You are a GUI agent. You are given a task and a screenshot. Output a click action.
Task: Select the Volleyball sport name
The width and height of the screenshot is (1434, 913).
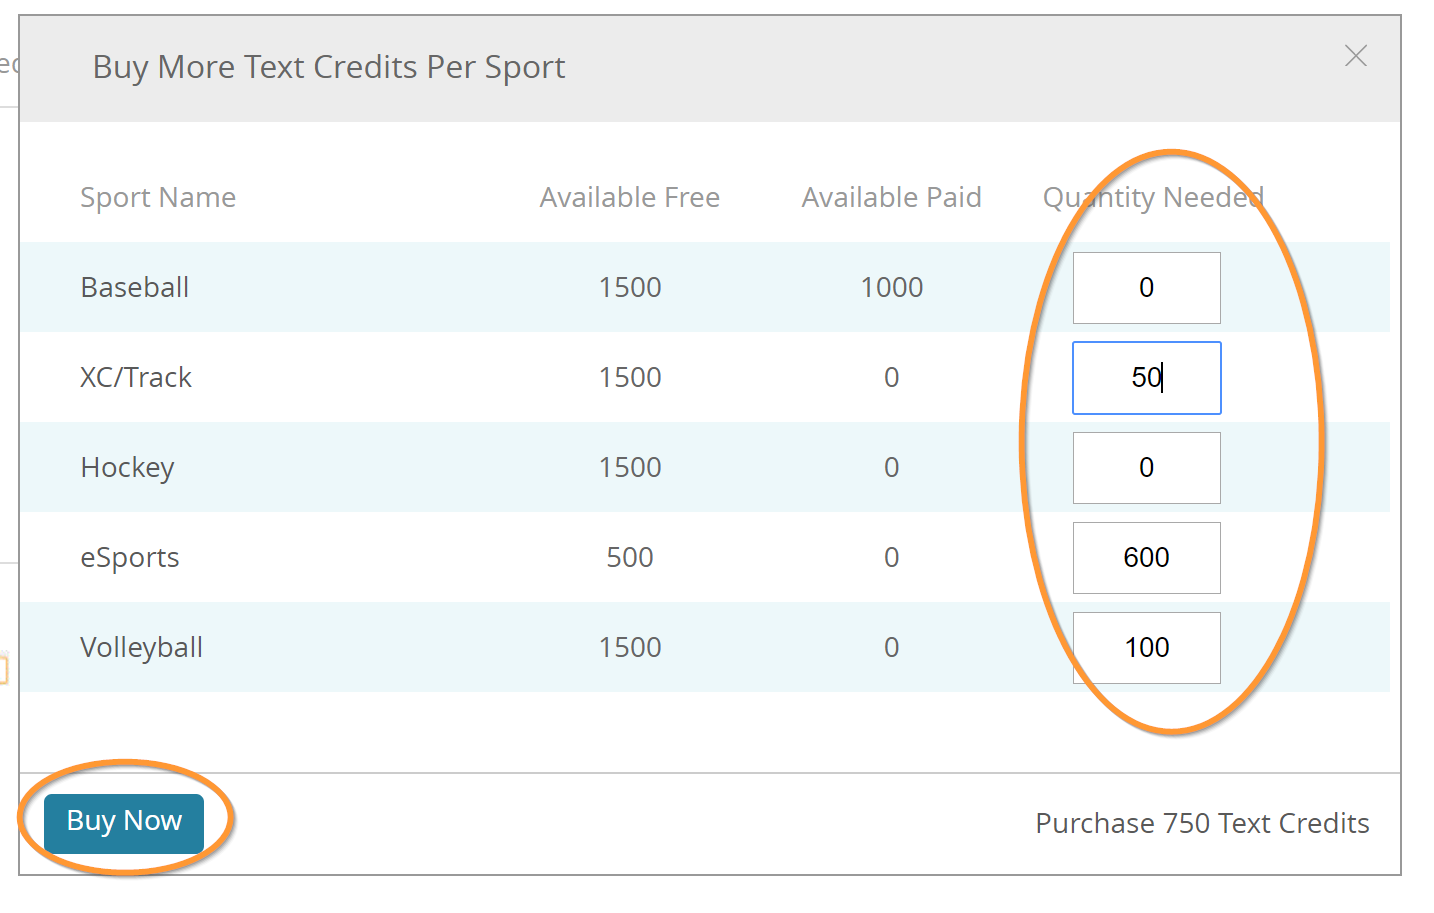[x=142, y=648]
